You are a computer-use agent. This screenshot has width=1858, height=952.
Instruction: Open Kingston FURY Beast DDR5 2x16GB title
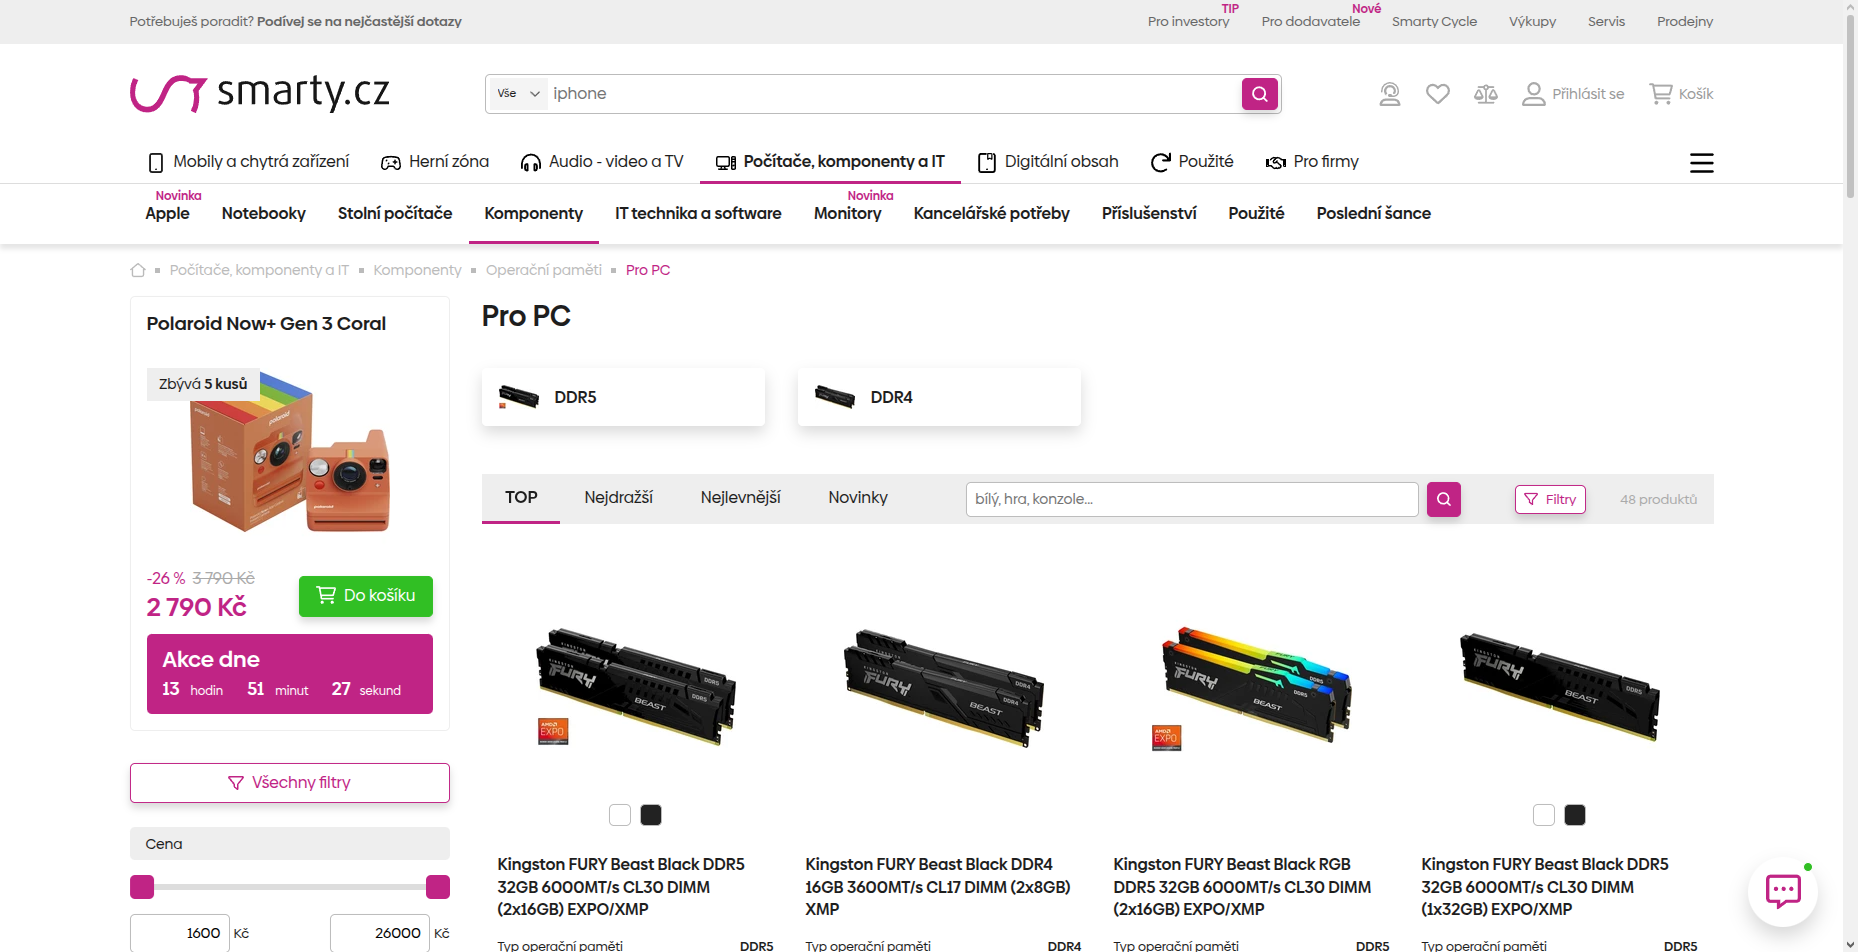(621, 887)
